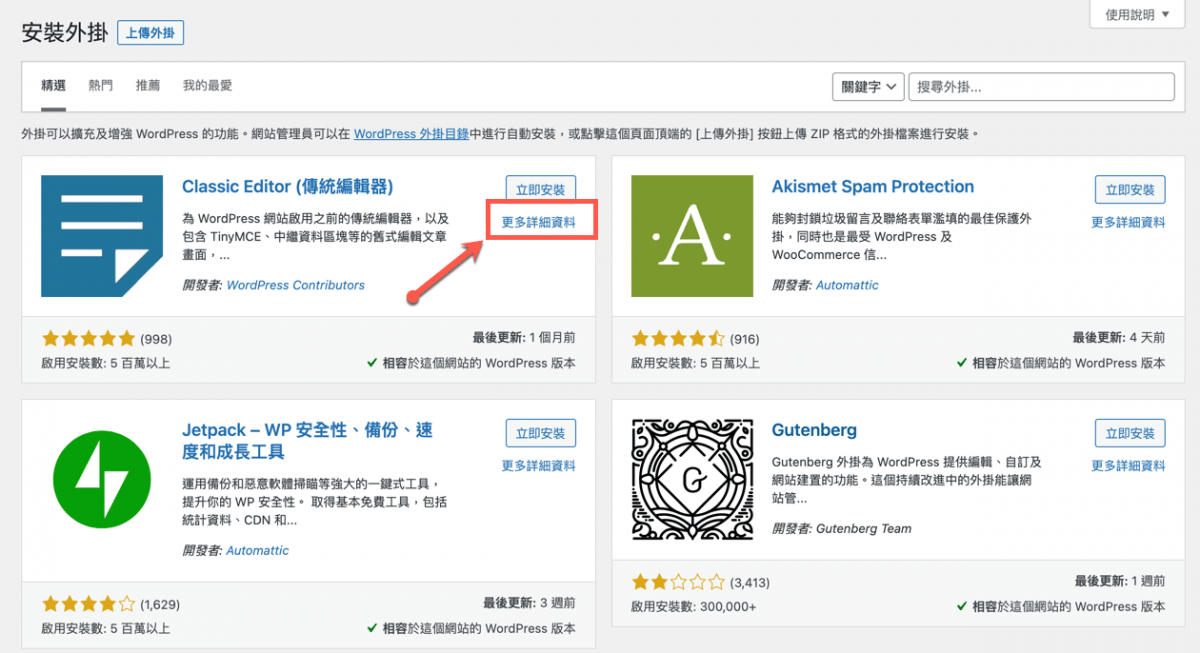
Task: Click in the 搜尋外掛 search field
Action: (x=1041, y=87)
